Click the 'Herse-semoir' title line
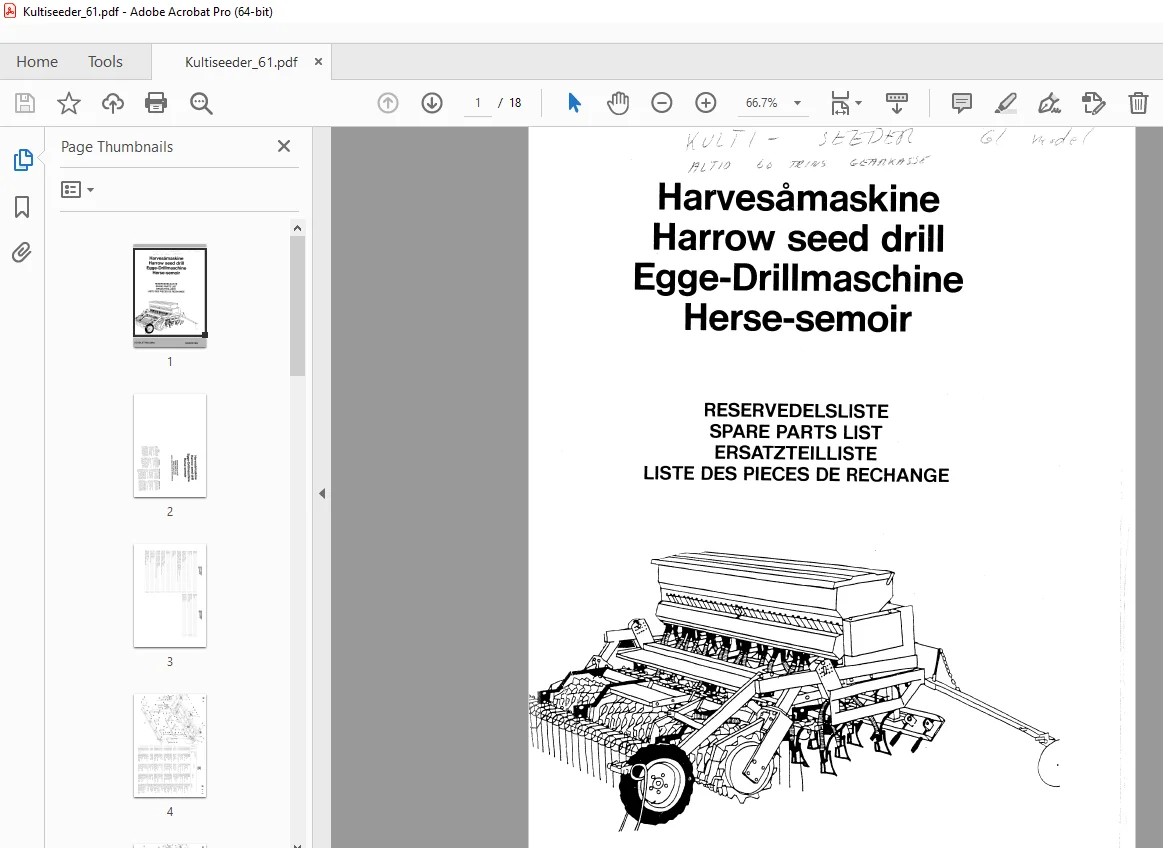Viewport: 1163px width, 848px height. point(797,318)
